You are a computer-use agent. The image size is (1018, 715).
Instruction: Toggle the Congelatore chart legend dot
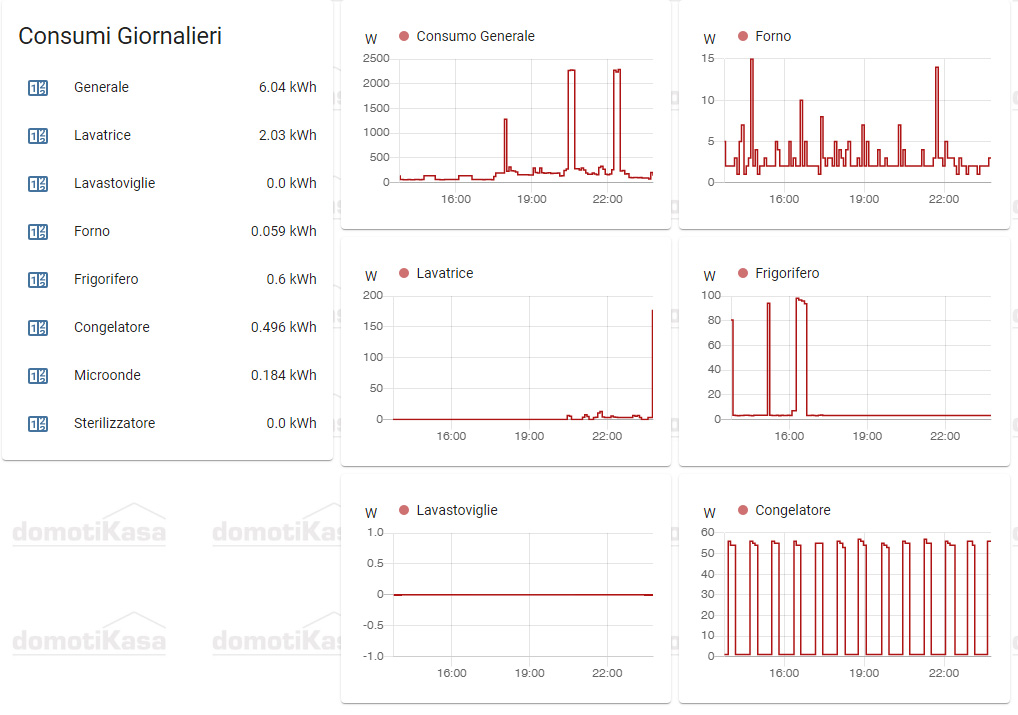coord(743,510)
